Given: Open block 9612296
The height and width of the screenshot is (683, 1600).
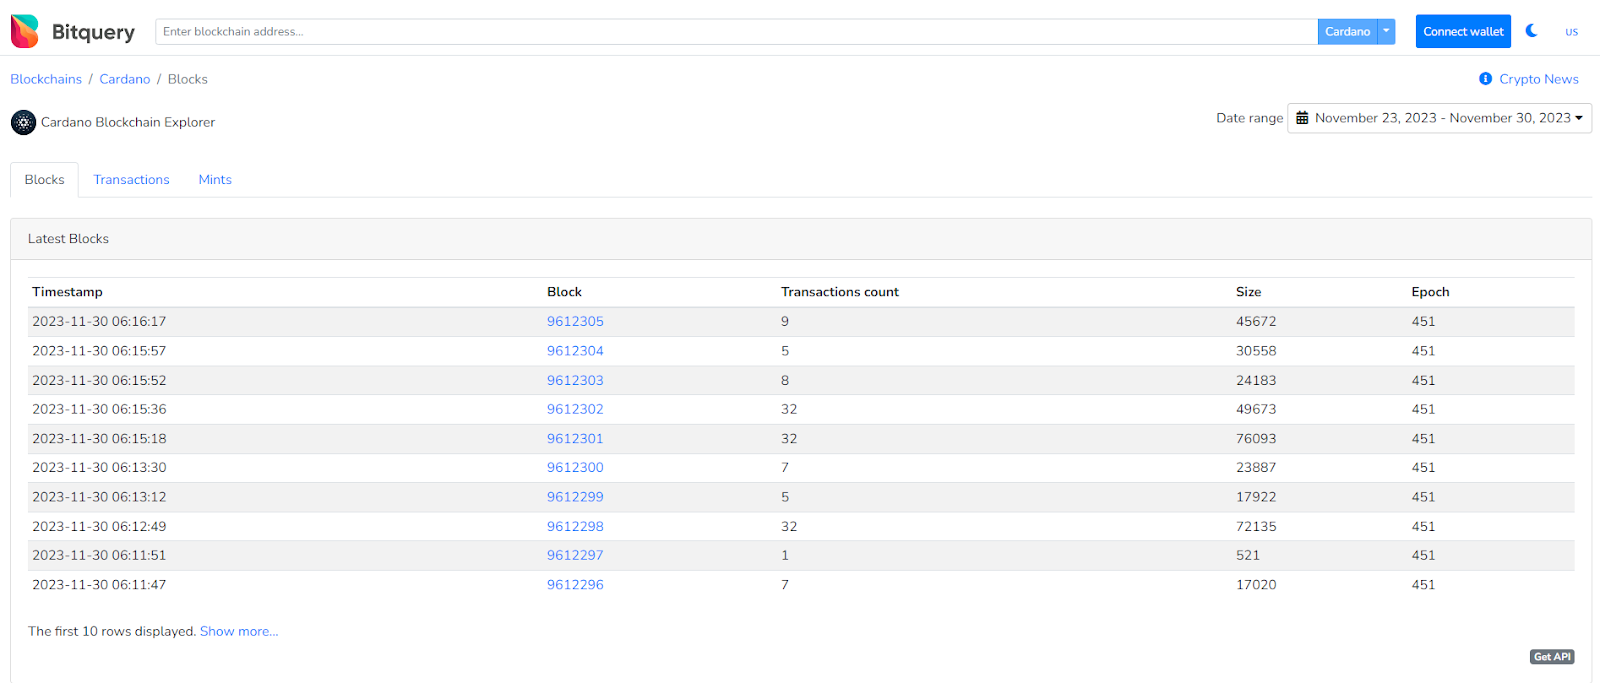Looking at the screenshot, I should 575,584.
